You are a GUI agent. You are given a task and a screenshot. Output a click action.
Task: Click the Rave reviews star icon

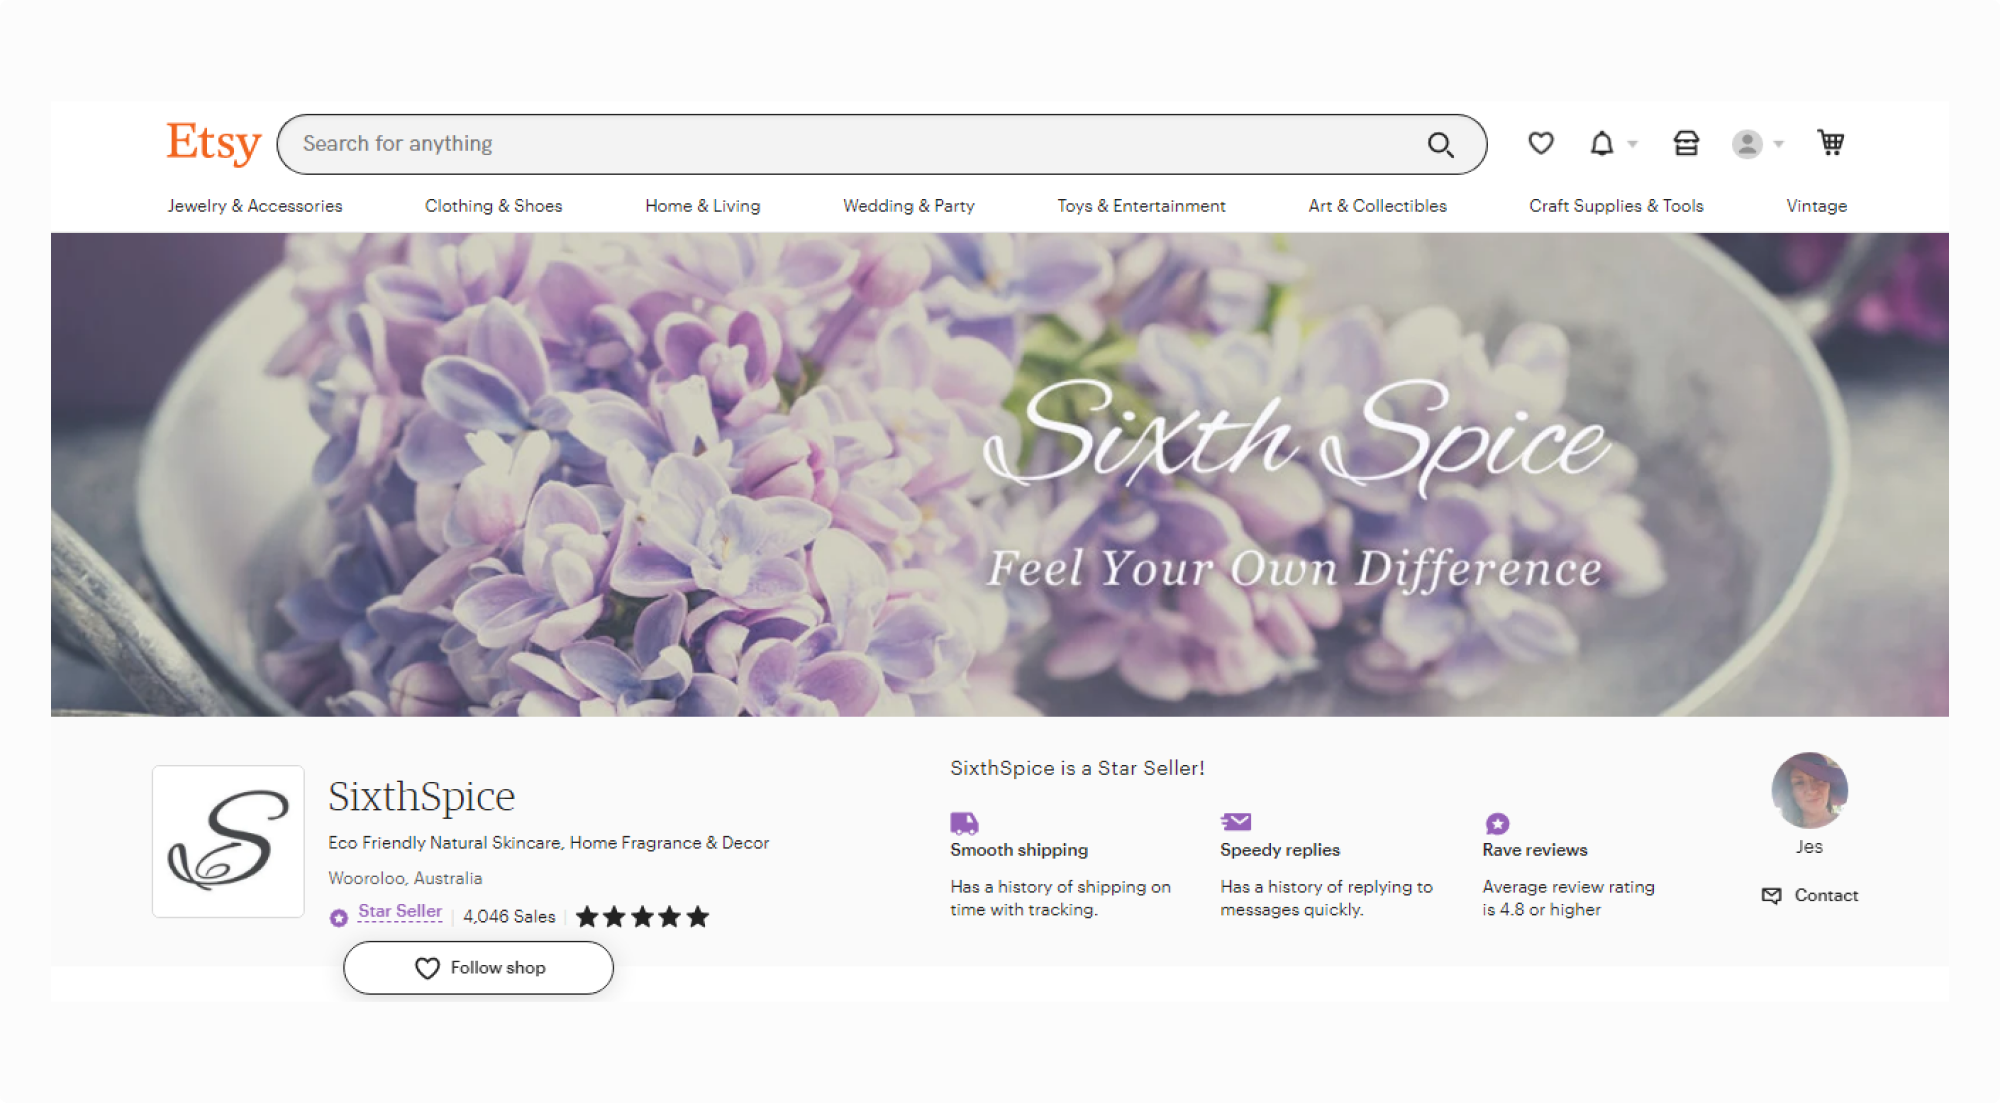1497,823
